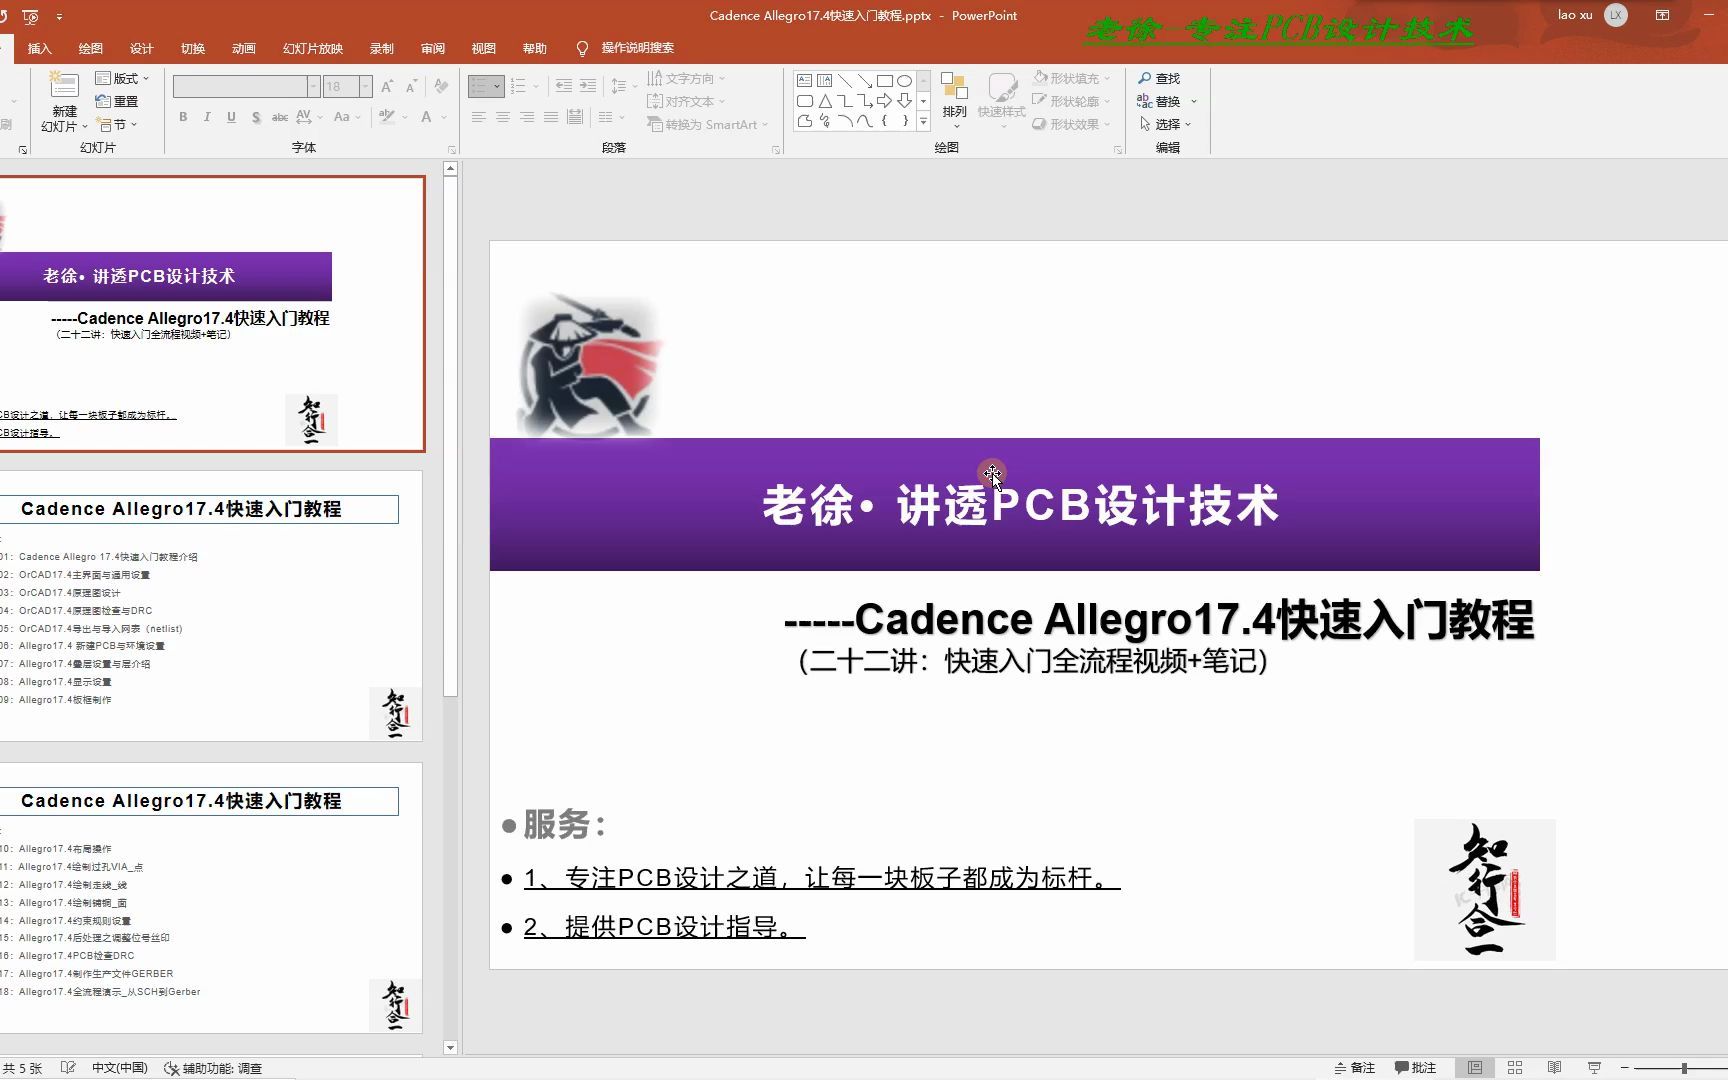Center align text in paragraph group
Image resolution: width=1728 pixels, height=1080 pixels.
point(503,117)
